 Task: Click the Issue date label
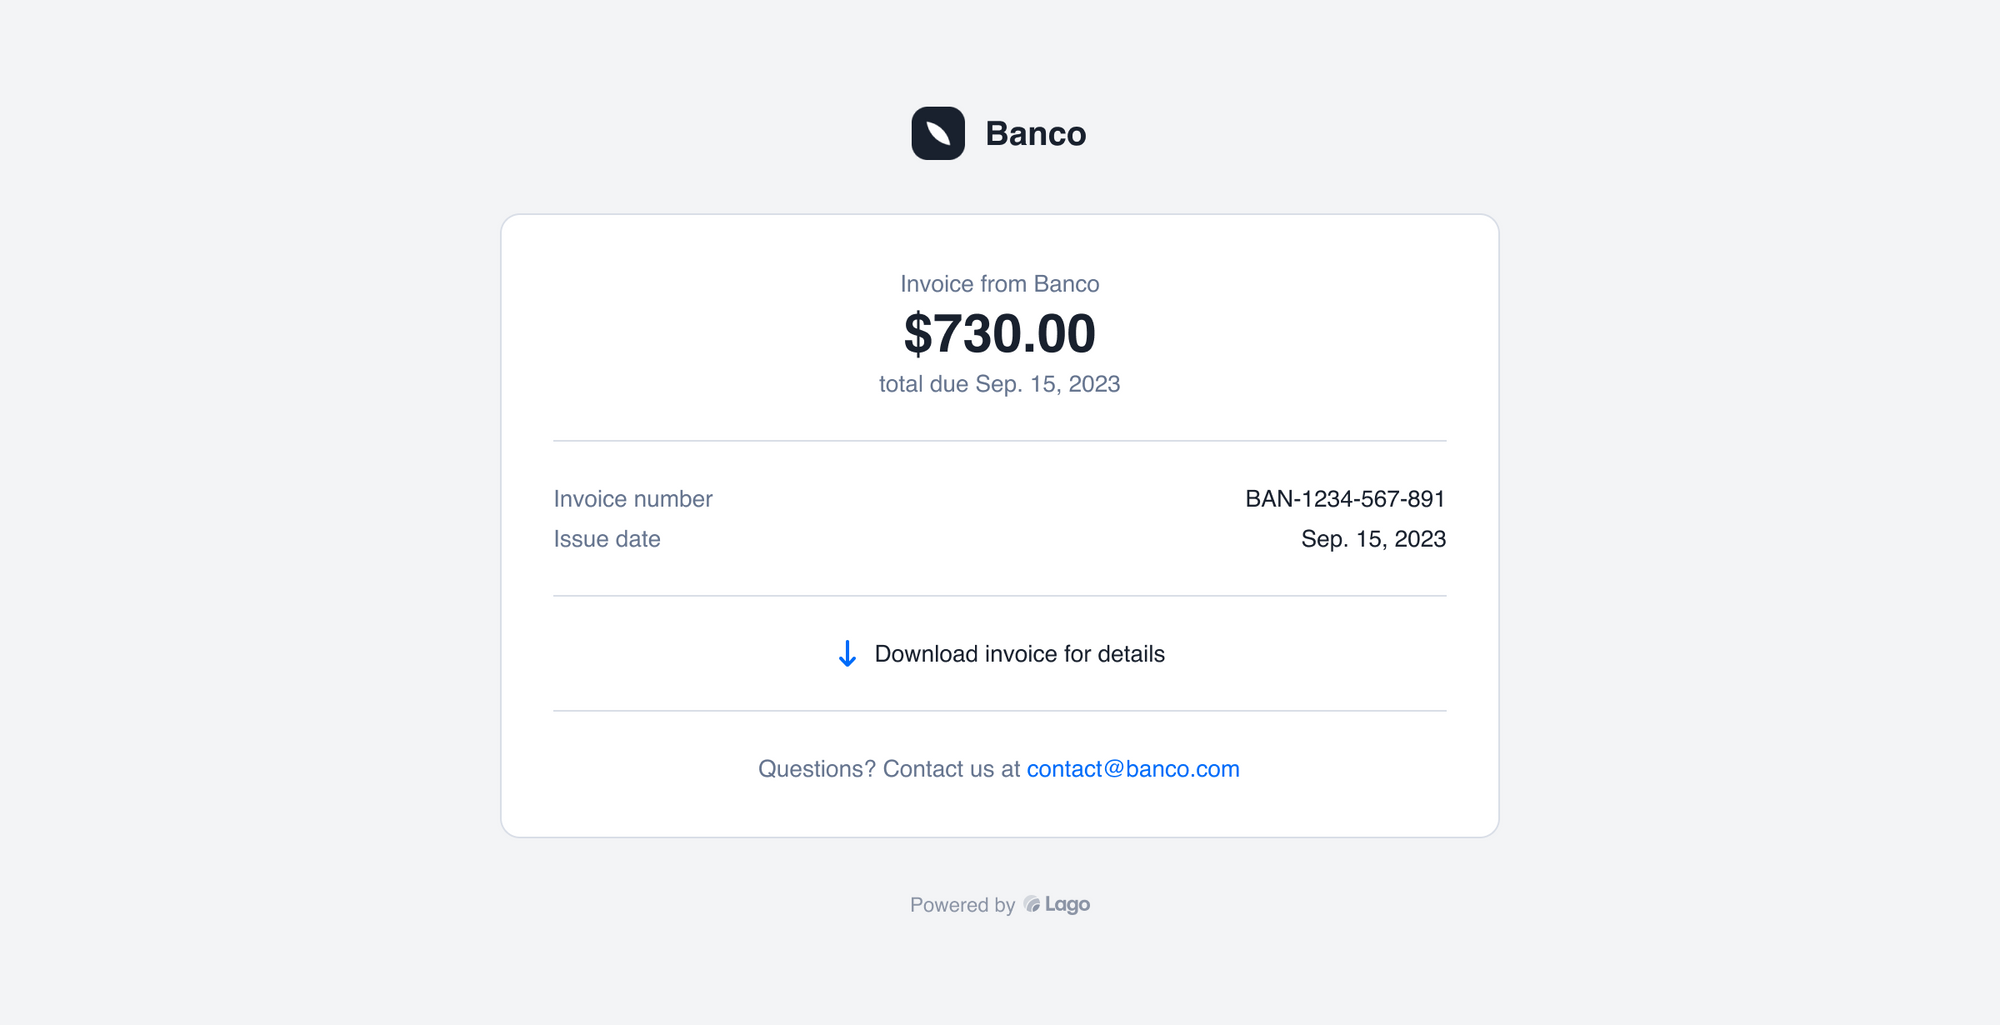coord(607,539)
